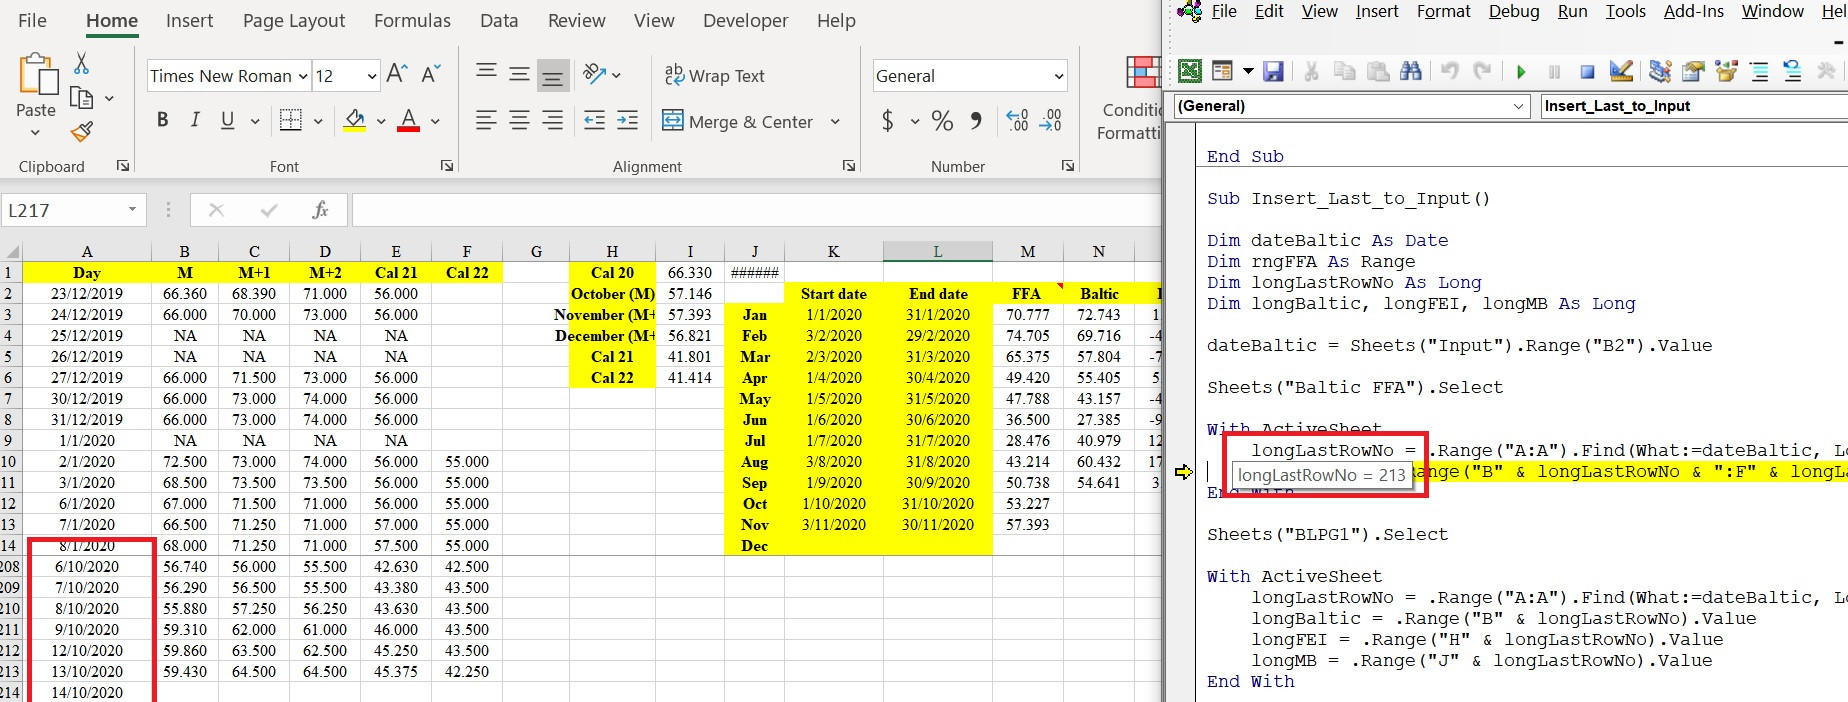The height and width of the screenshot is (702, 1848).
Task: Open the Run menu in VBA editor
Action: (x=1572, y=11)
